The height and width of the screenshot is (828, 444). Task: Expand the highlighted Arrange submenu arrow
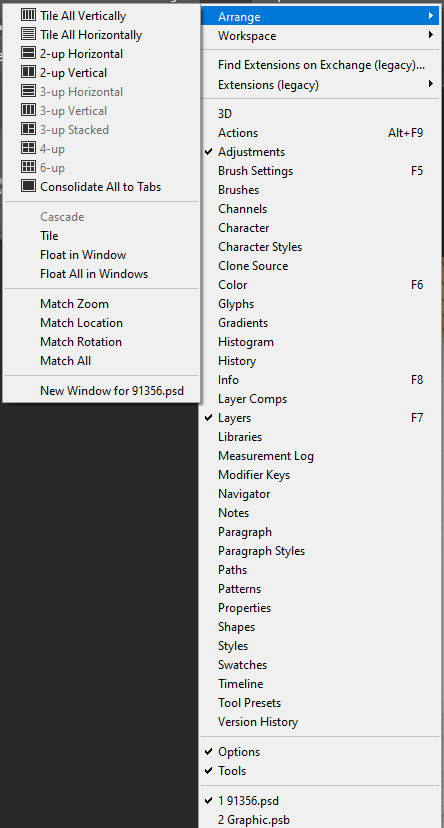(x=431, y=16)
